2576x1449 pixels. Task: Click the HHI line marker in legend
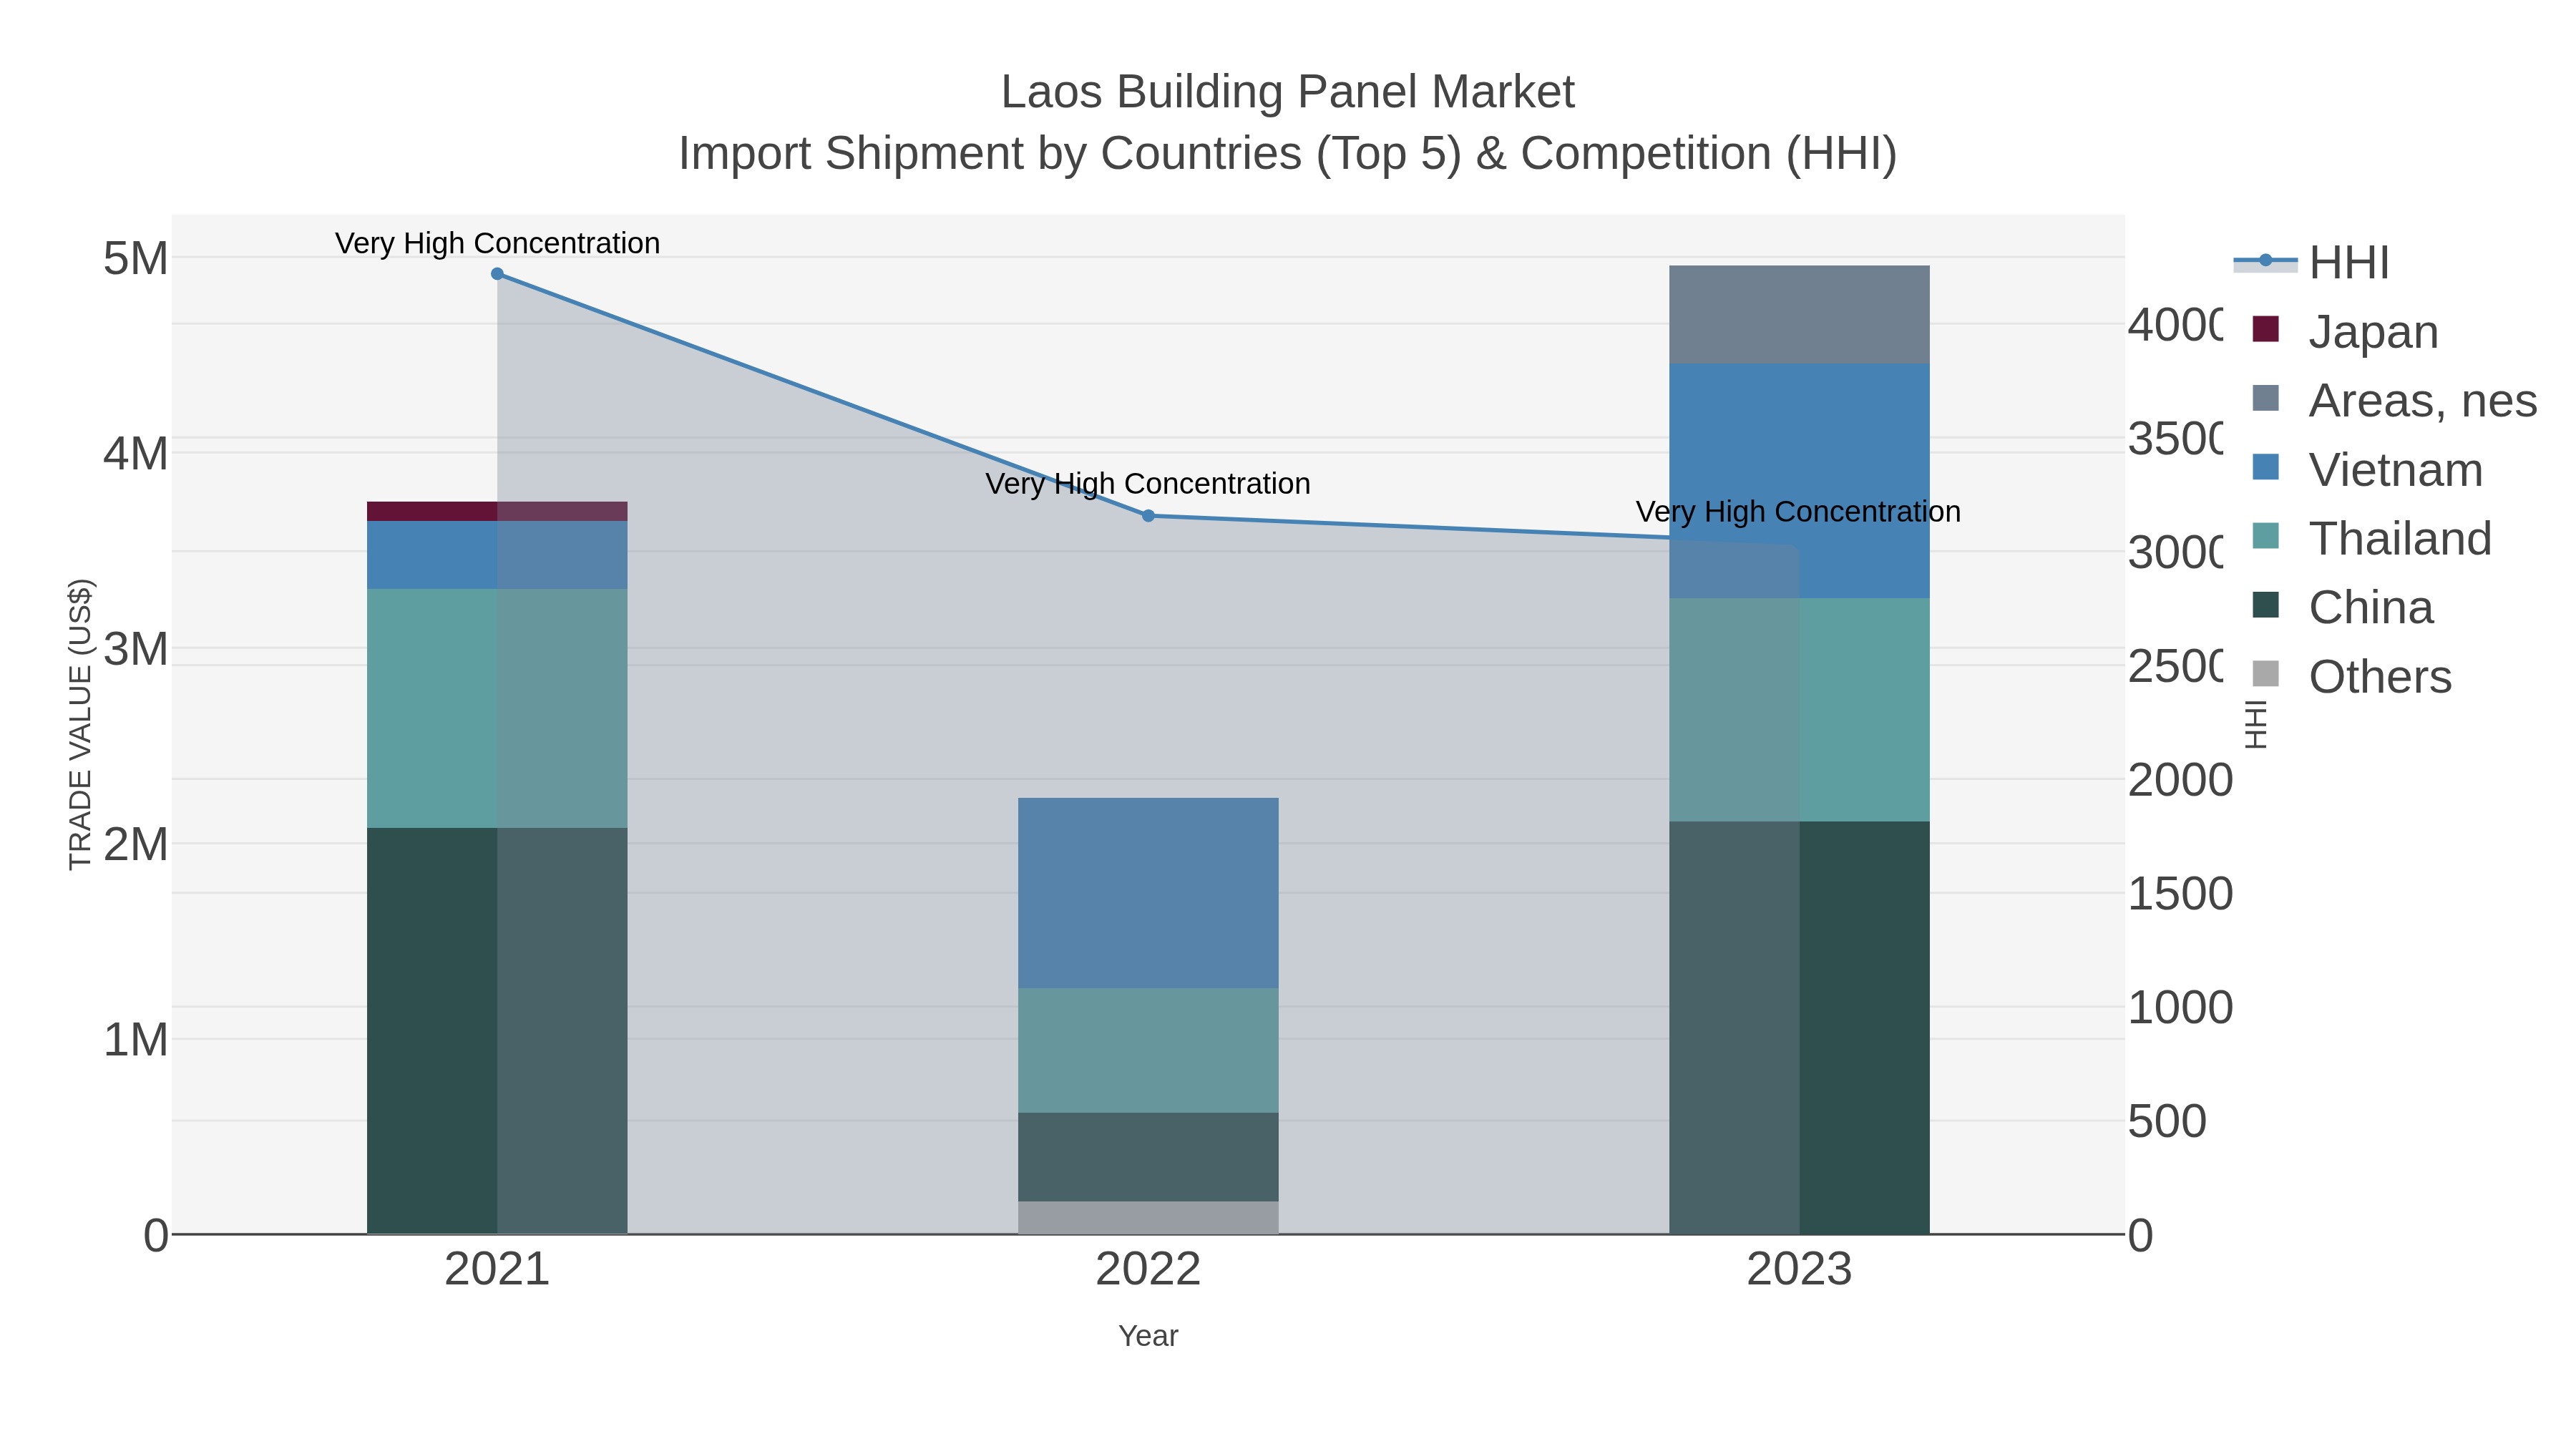2266,261
